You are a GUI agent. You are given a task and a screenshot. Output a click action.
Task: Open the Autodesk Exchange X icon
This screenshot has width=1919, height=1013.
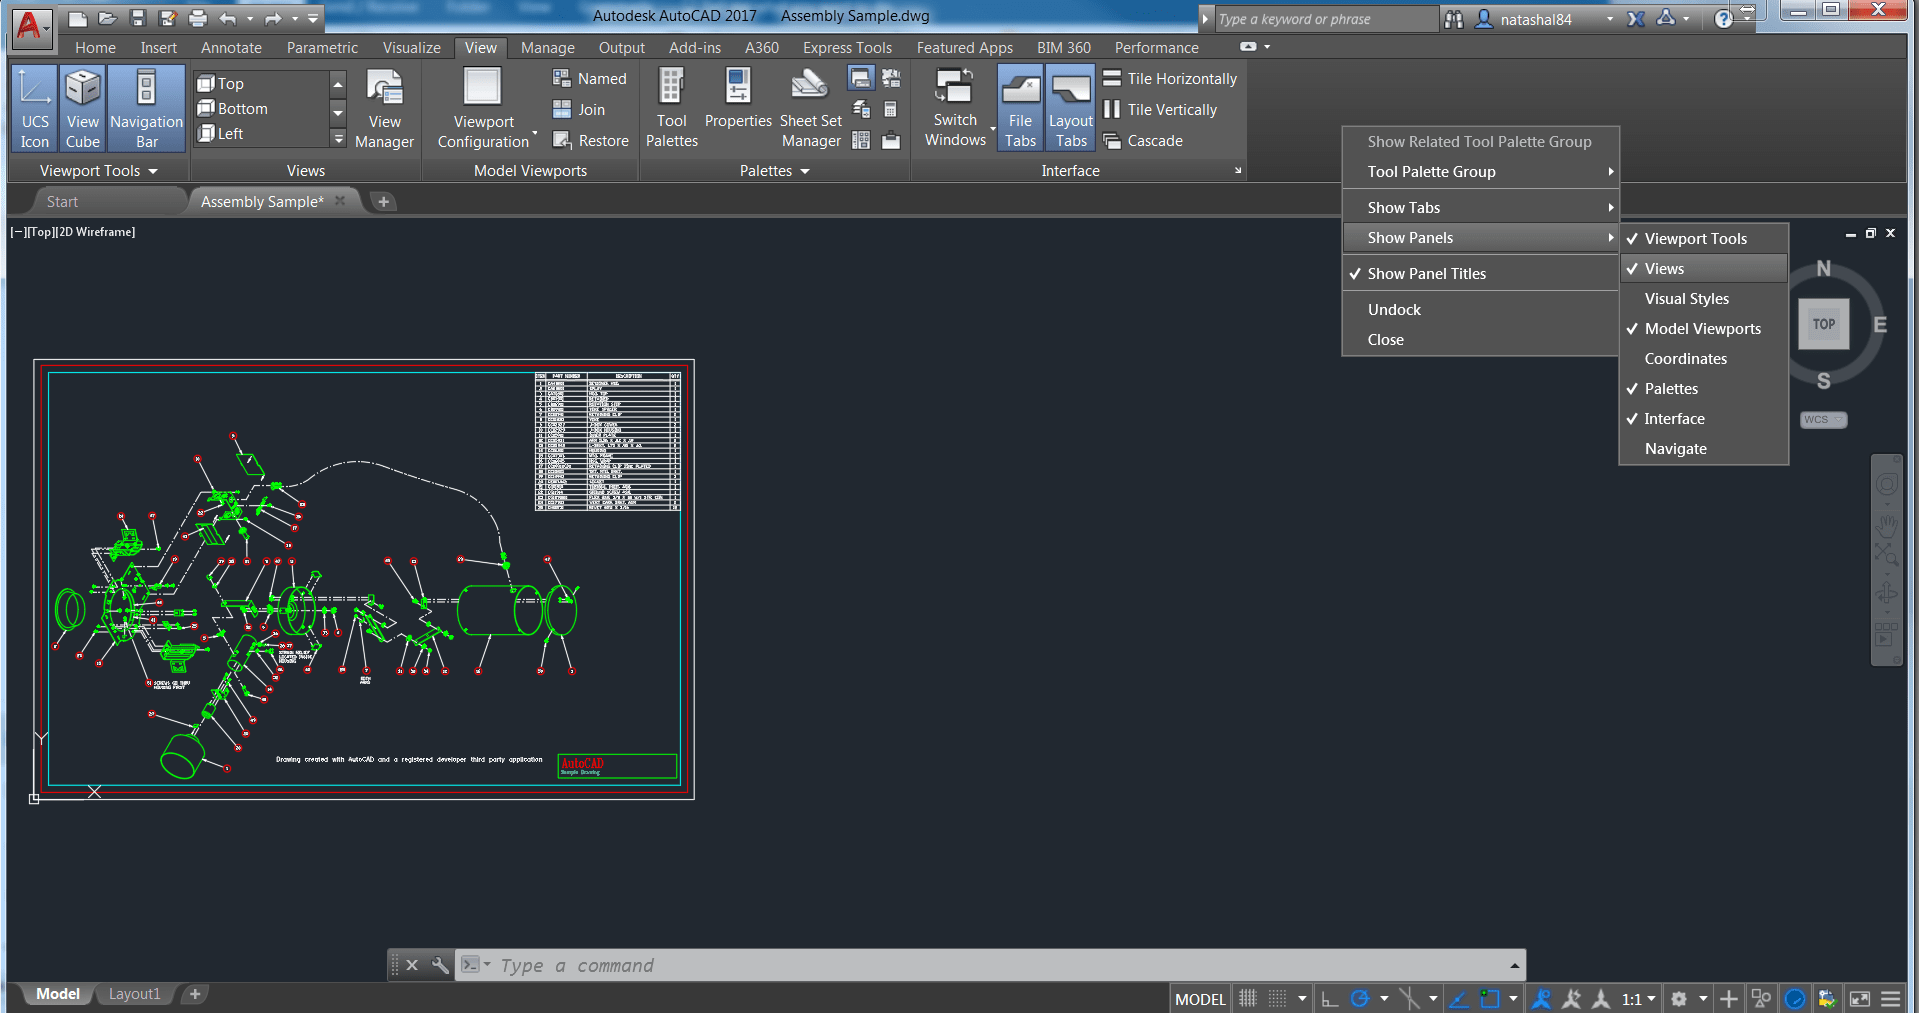1636,19
